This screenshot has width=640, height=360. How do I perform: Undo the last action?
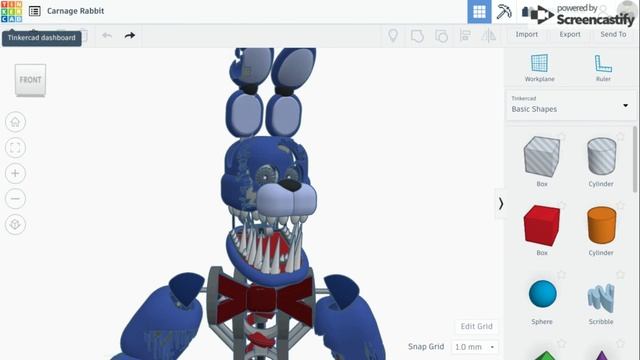(x=107, y=36)
